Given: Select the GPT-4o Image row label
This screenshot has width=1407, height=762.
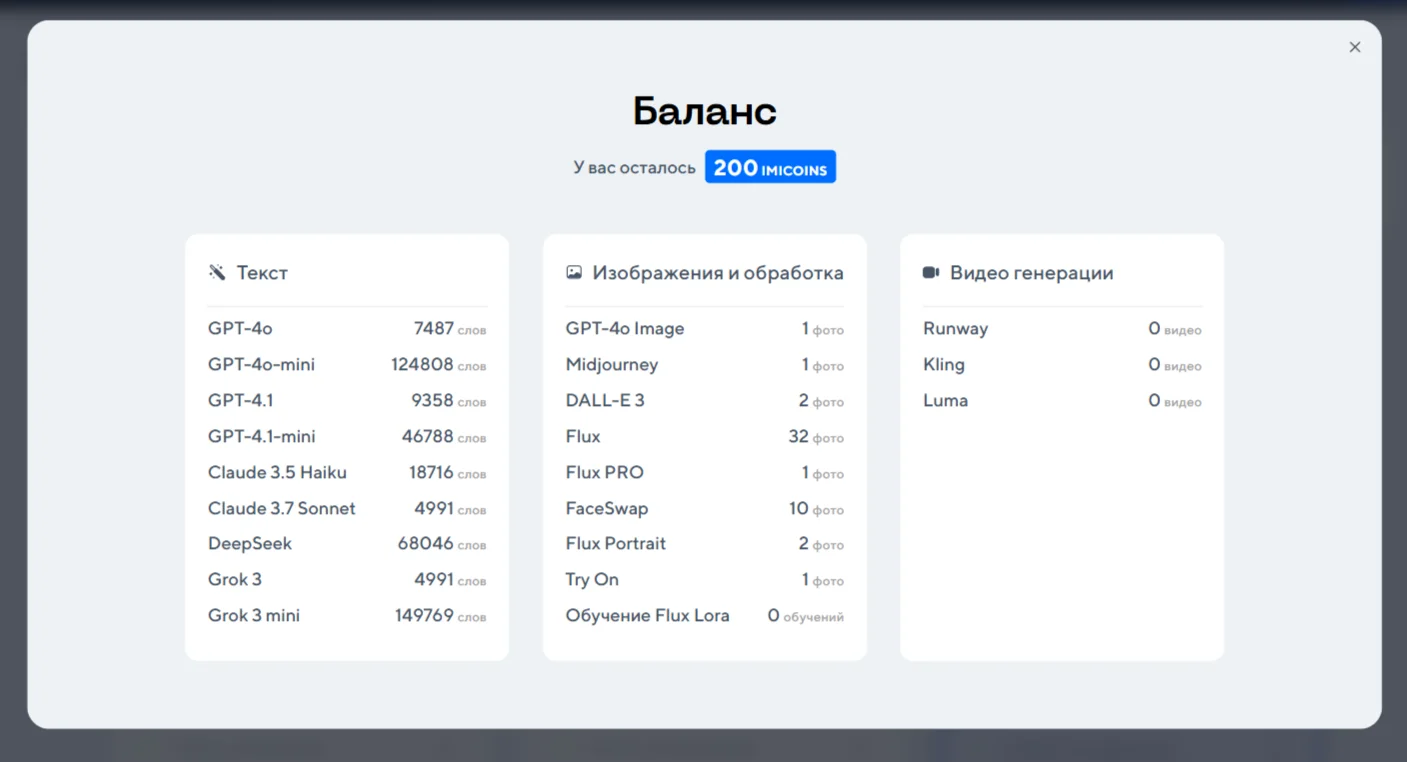Looking at the screenshot, I should (625, 329).
